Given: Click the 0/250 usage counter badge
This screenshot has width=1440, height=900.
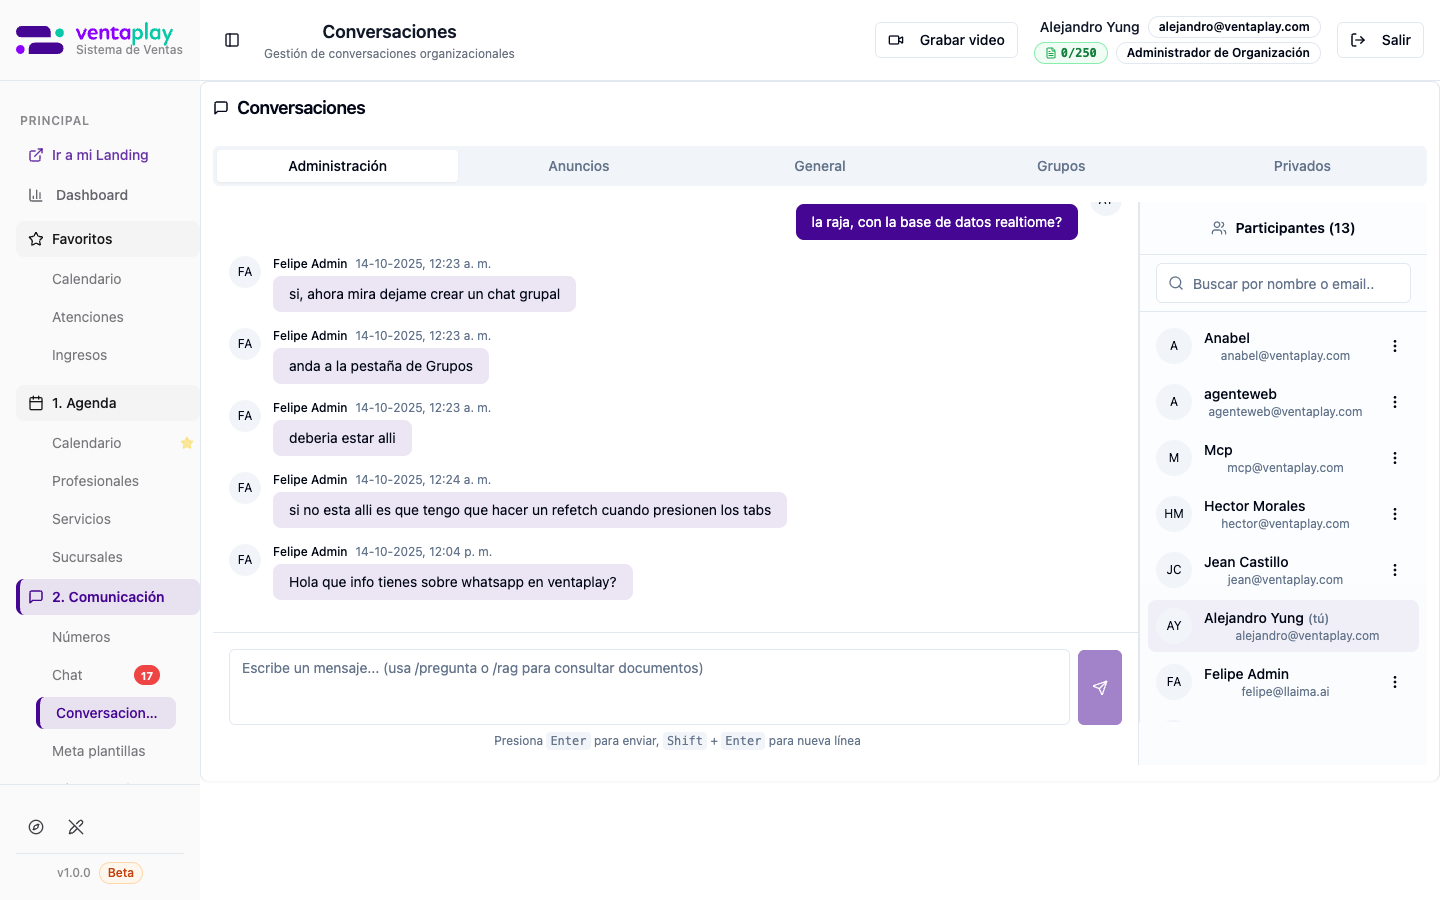Looking at the screenshot, I should (1071, 53).
